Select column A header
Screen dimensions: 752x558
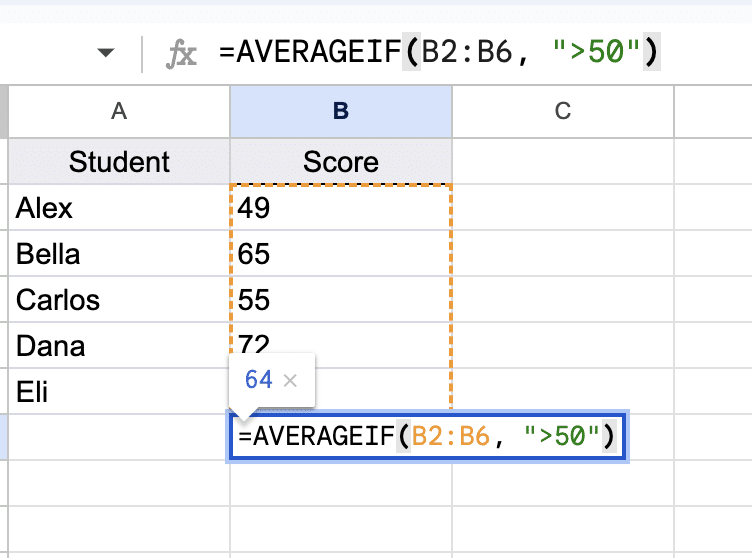119,111
